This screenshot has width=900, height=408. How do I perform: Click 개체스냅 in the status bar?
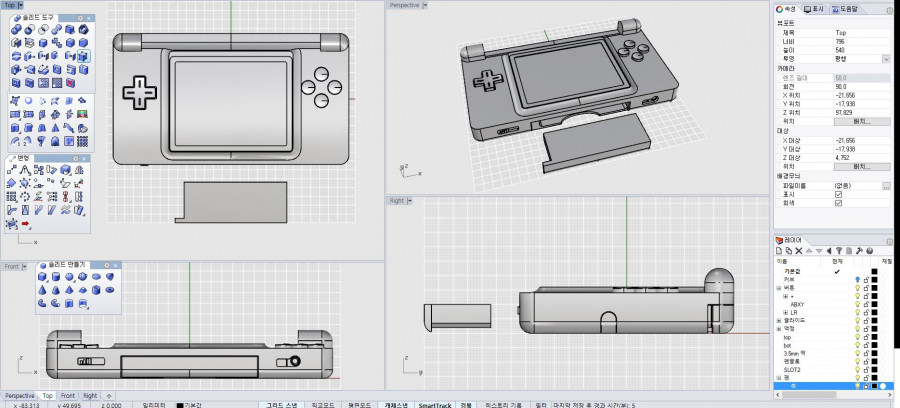click(396, 405)
